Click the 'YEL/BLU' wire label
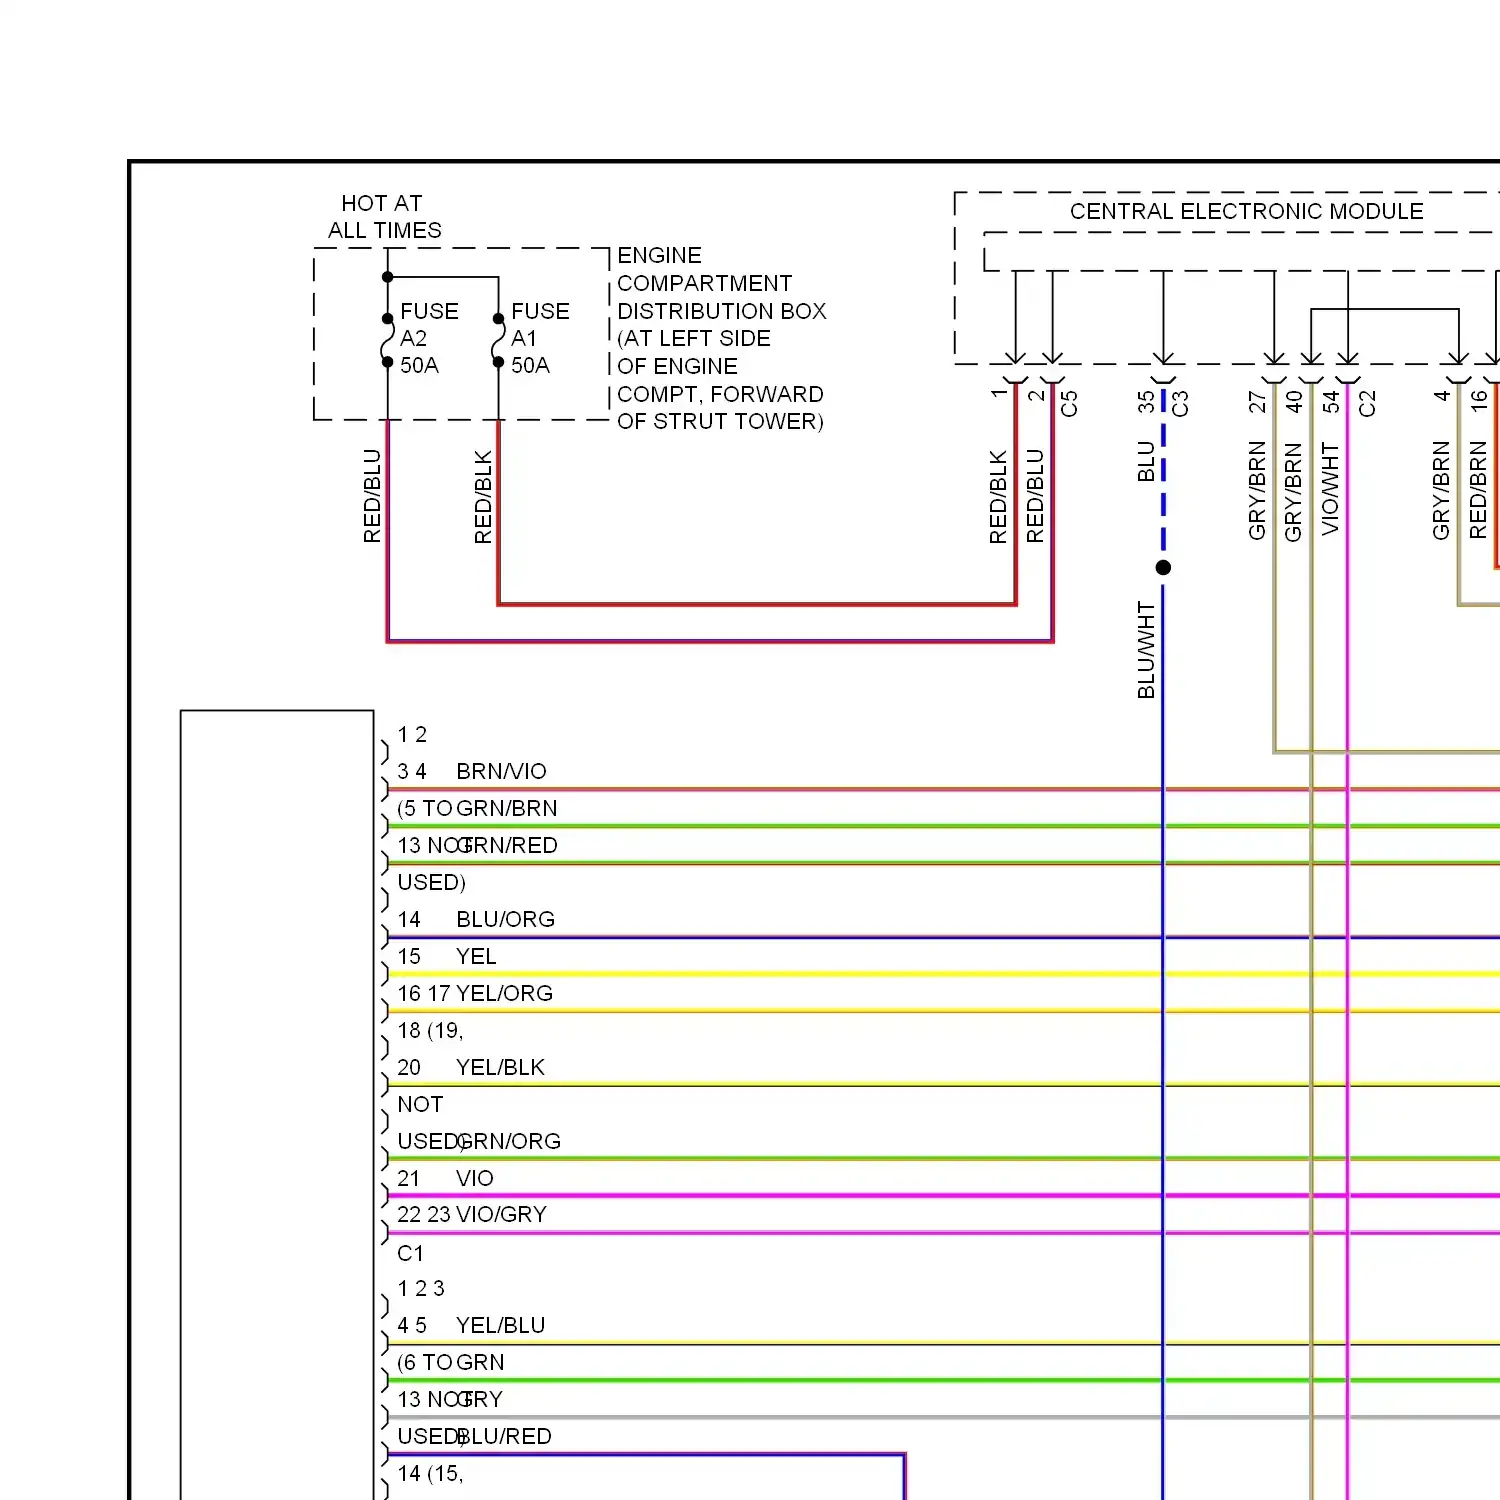This screenshot has height=1500, width=1500. click(500, 1325)
